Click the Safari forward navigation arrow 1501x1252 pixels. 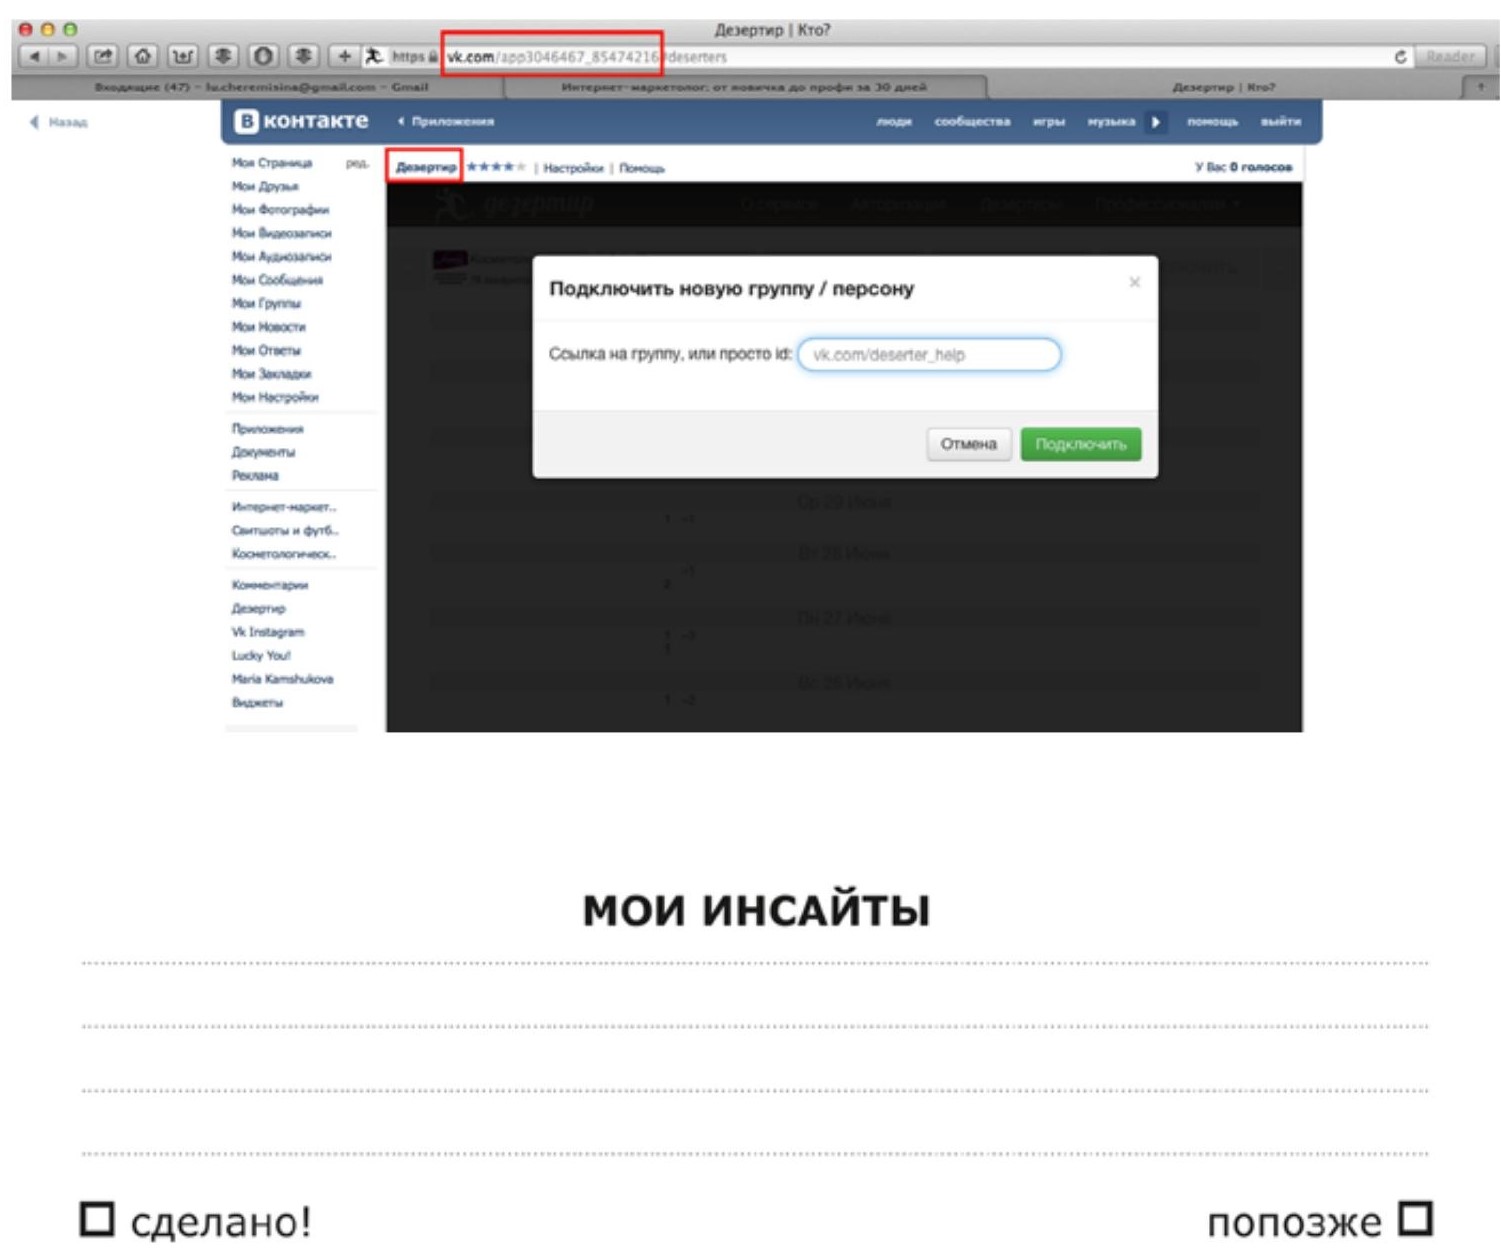[x=62, y=56]
